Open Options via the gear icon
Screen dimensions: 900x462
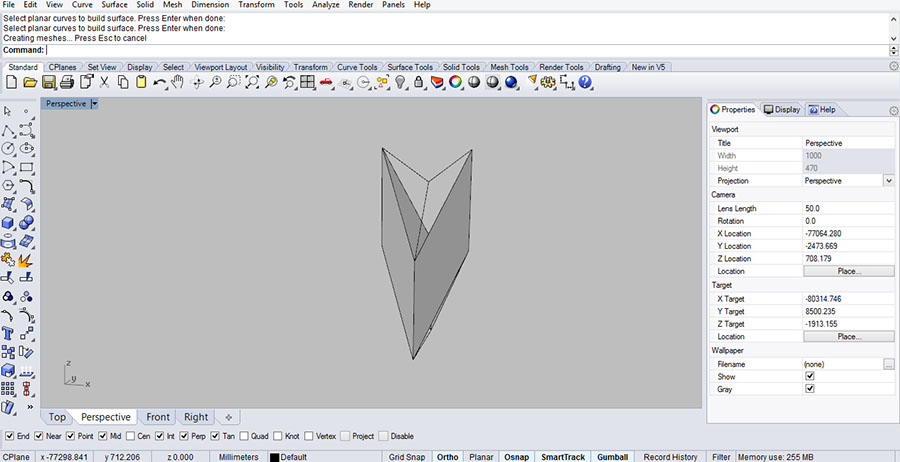548,82
